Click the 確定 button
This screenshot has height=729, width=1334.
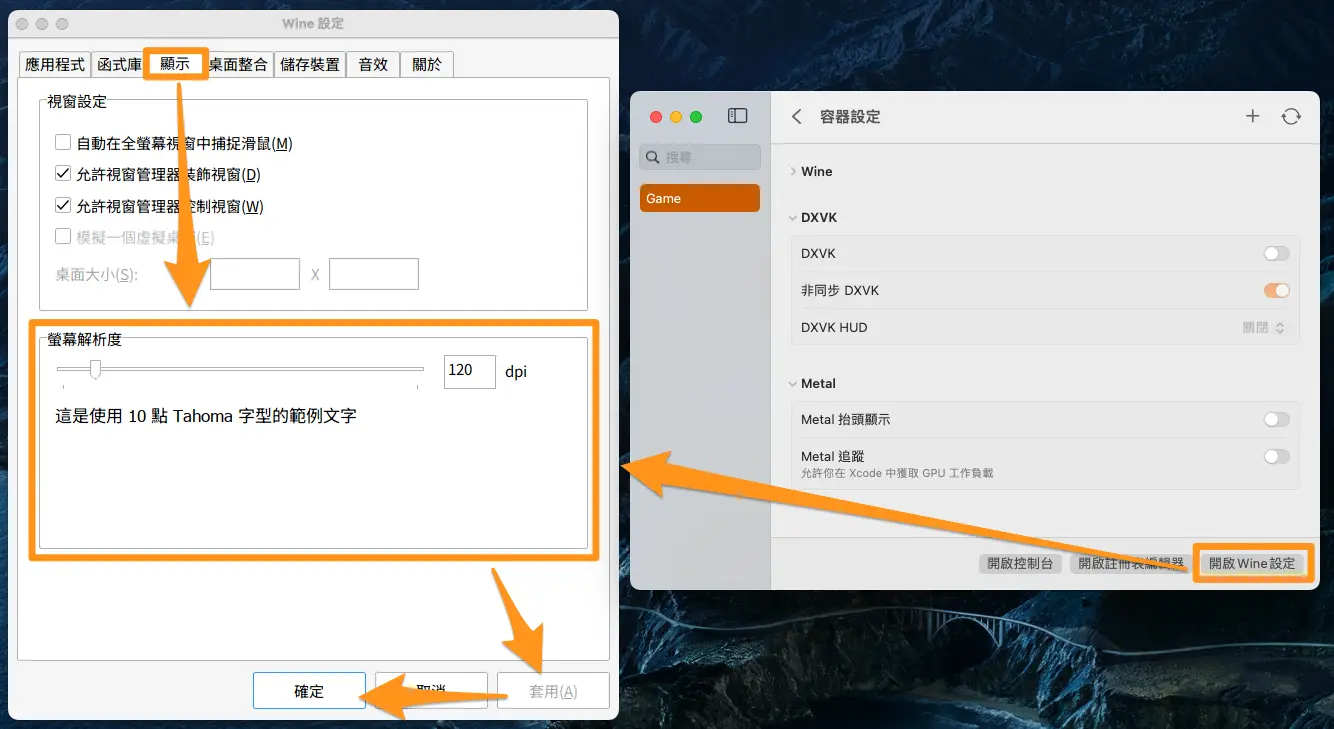click(309, 691)
